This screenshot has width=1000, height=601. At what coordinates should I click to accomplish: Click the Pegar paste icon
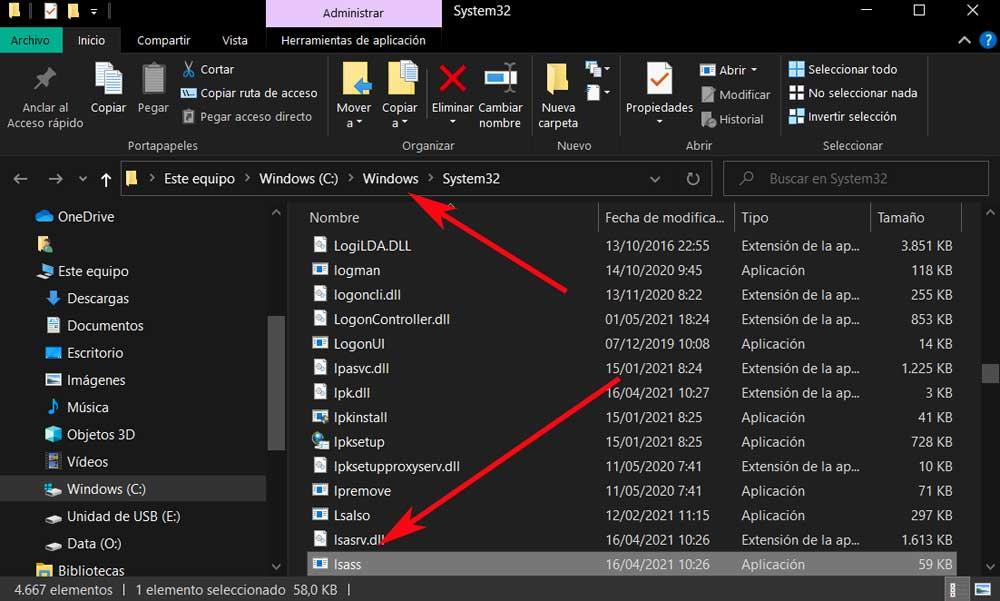click(x=153, y=79)
